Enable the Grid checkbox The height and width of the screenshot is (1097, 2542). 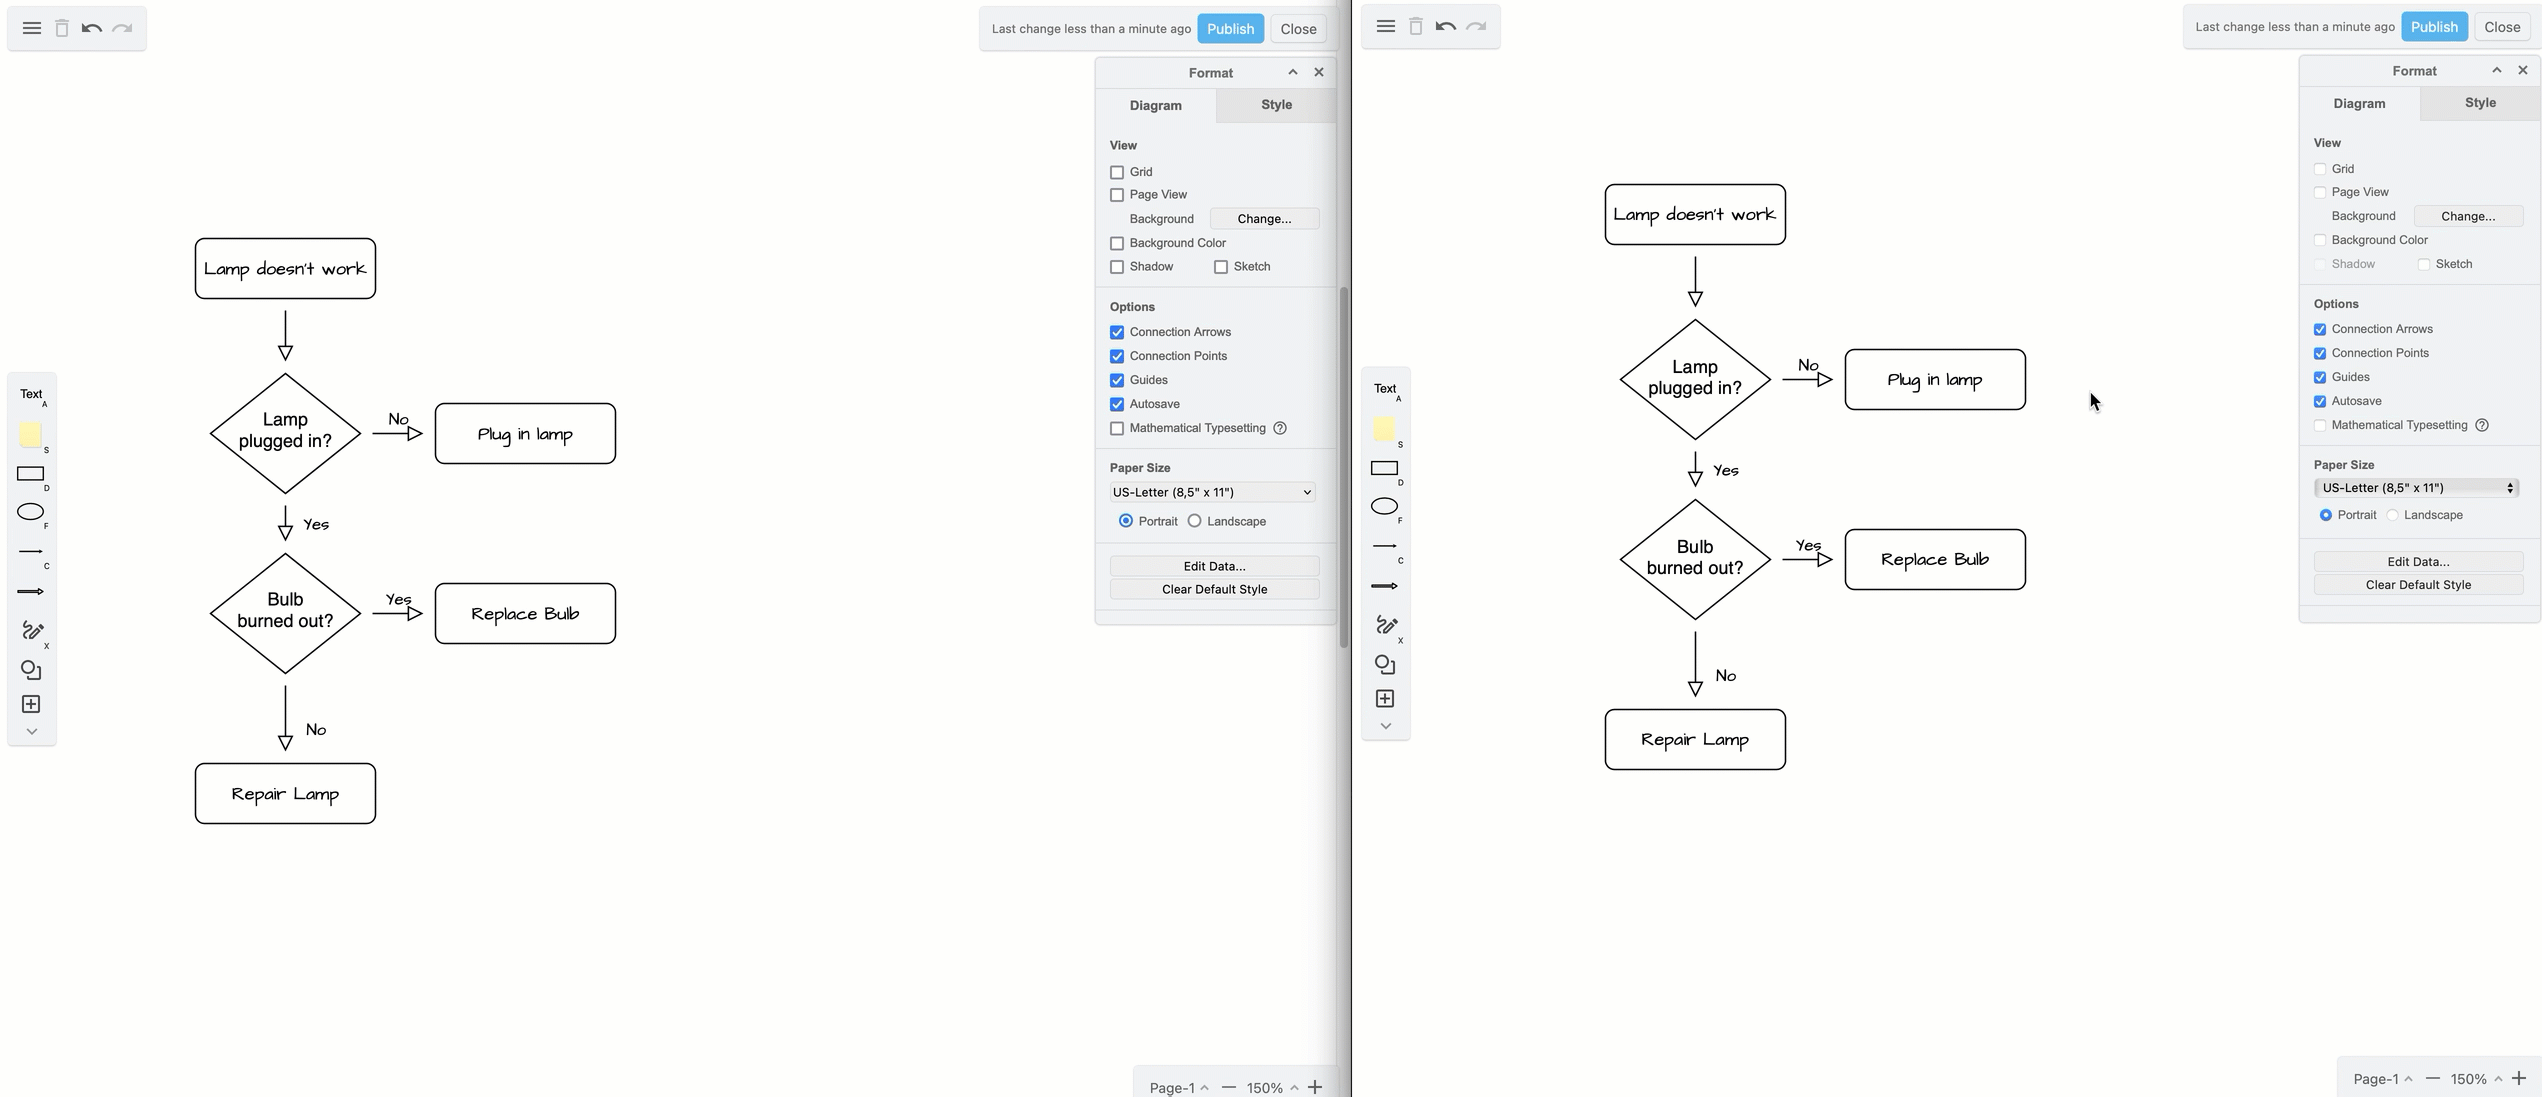pos(1117,172)
